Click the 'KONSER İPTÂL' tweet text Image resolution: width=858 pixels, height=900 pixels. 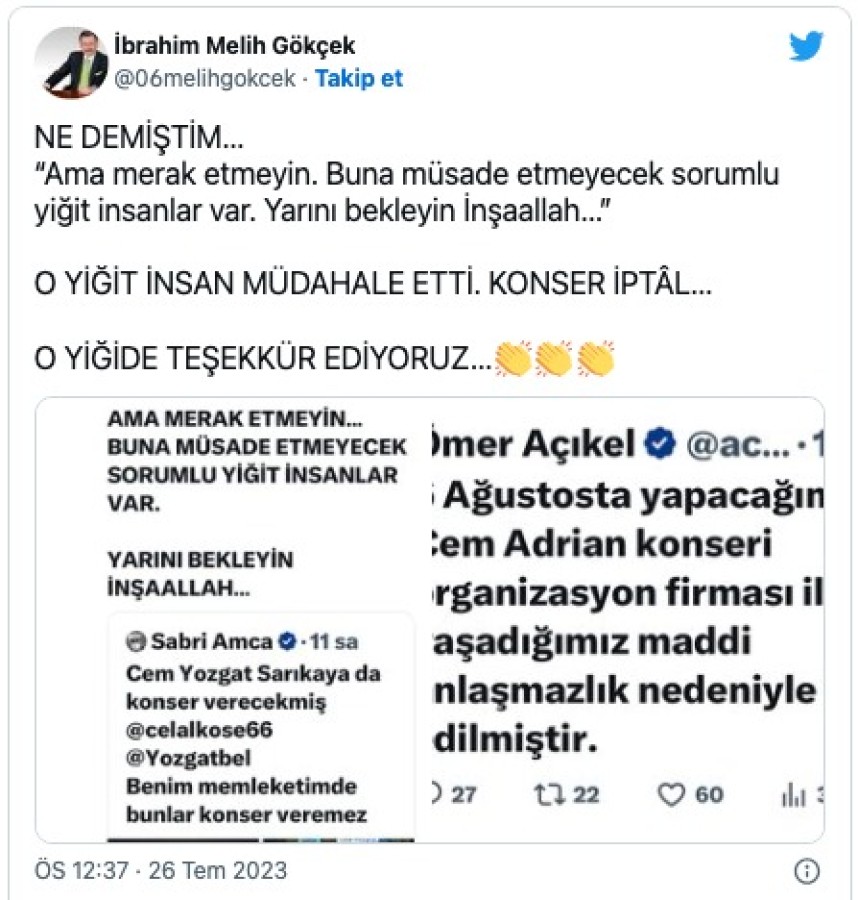point(600,284)
